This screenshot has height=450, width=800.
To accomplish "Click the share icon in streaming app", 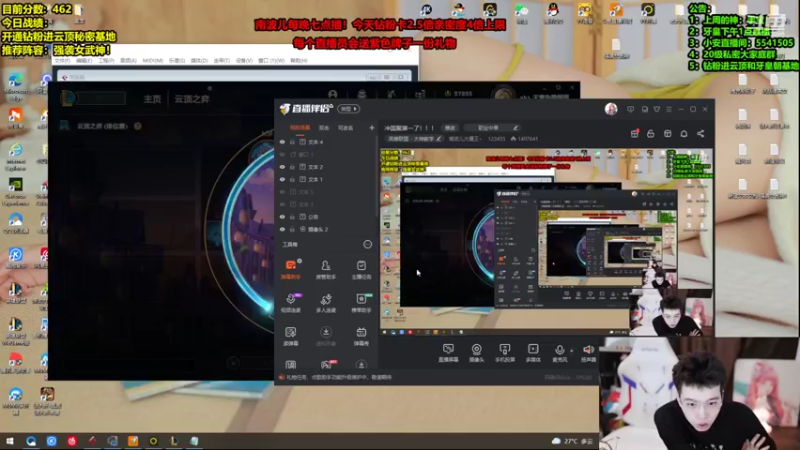I will [701, 134].
